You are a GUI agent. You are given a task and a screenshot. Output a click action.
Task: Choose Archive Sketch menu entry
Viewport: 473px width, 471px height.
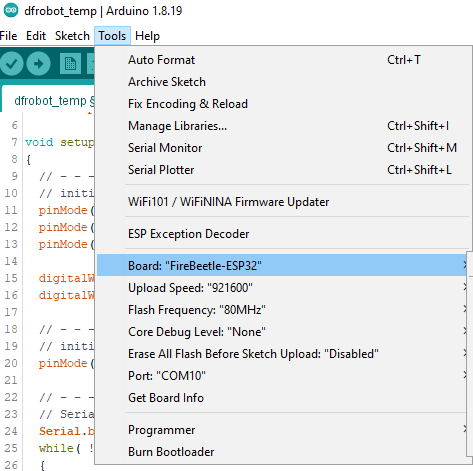282,82
